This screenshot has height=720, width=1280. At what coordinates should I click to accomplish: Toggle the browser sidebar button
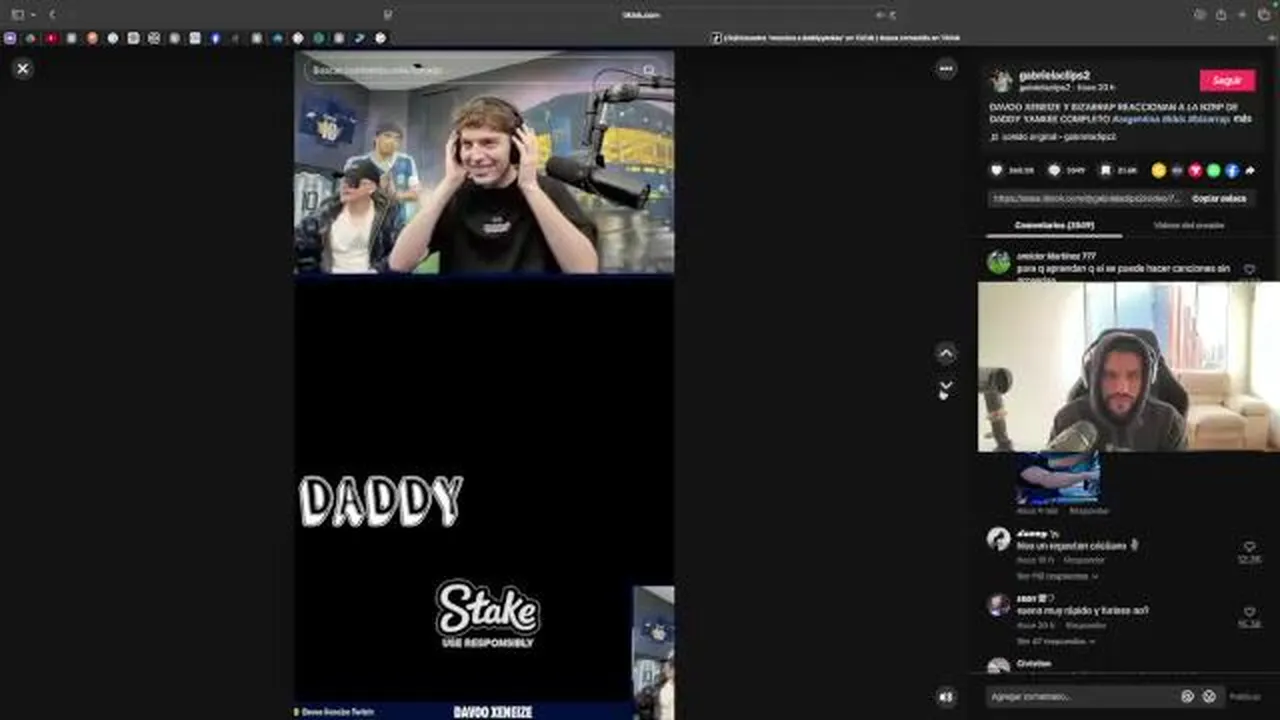(x=17, y=15)
